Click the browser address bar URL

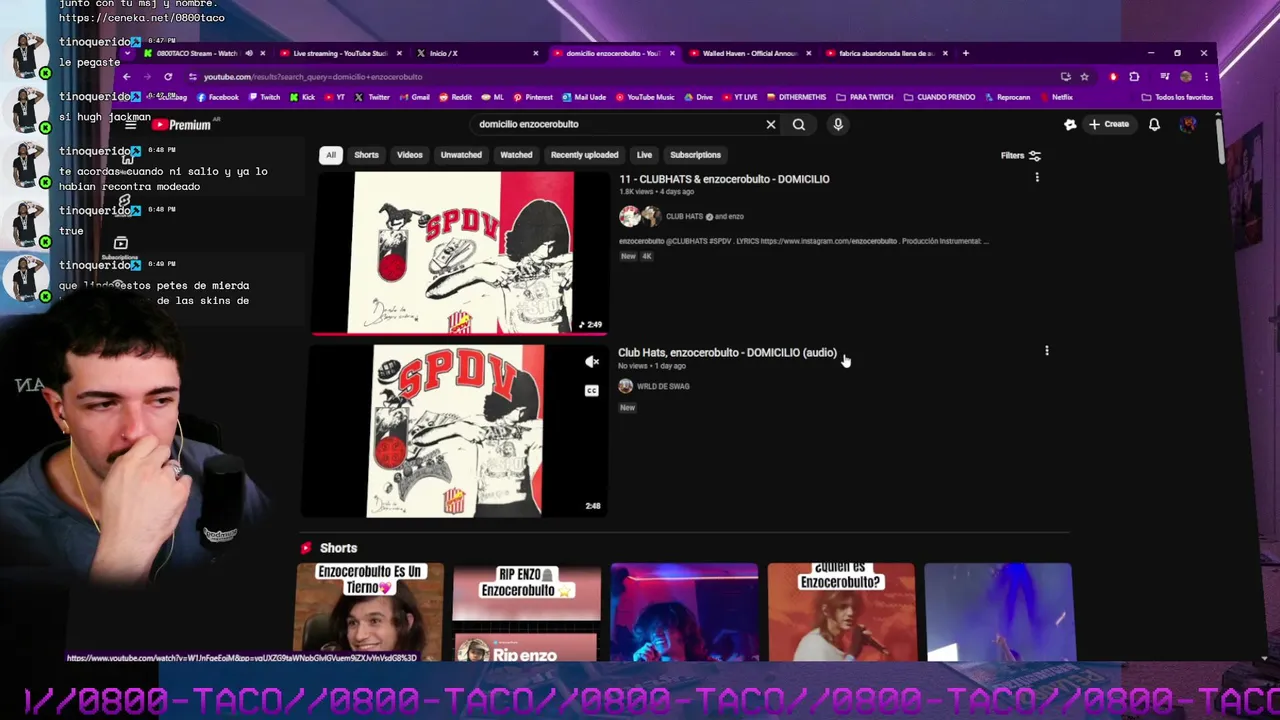pyautogui.click(x=313, y=77)
